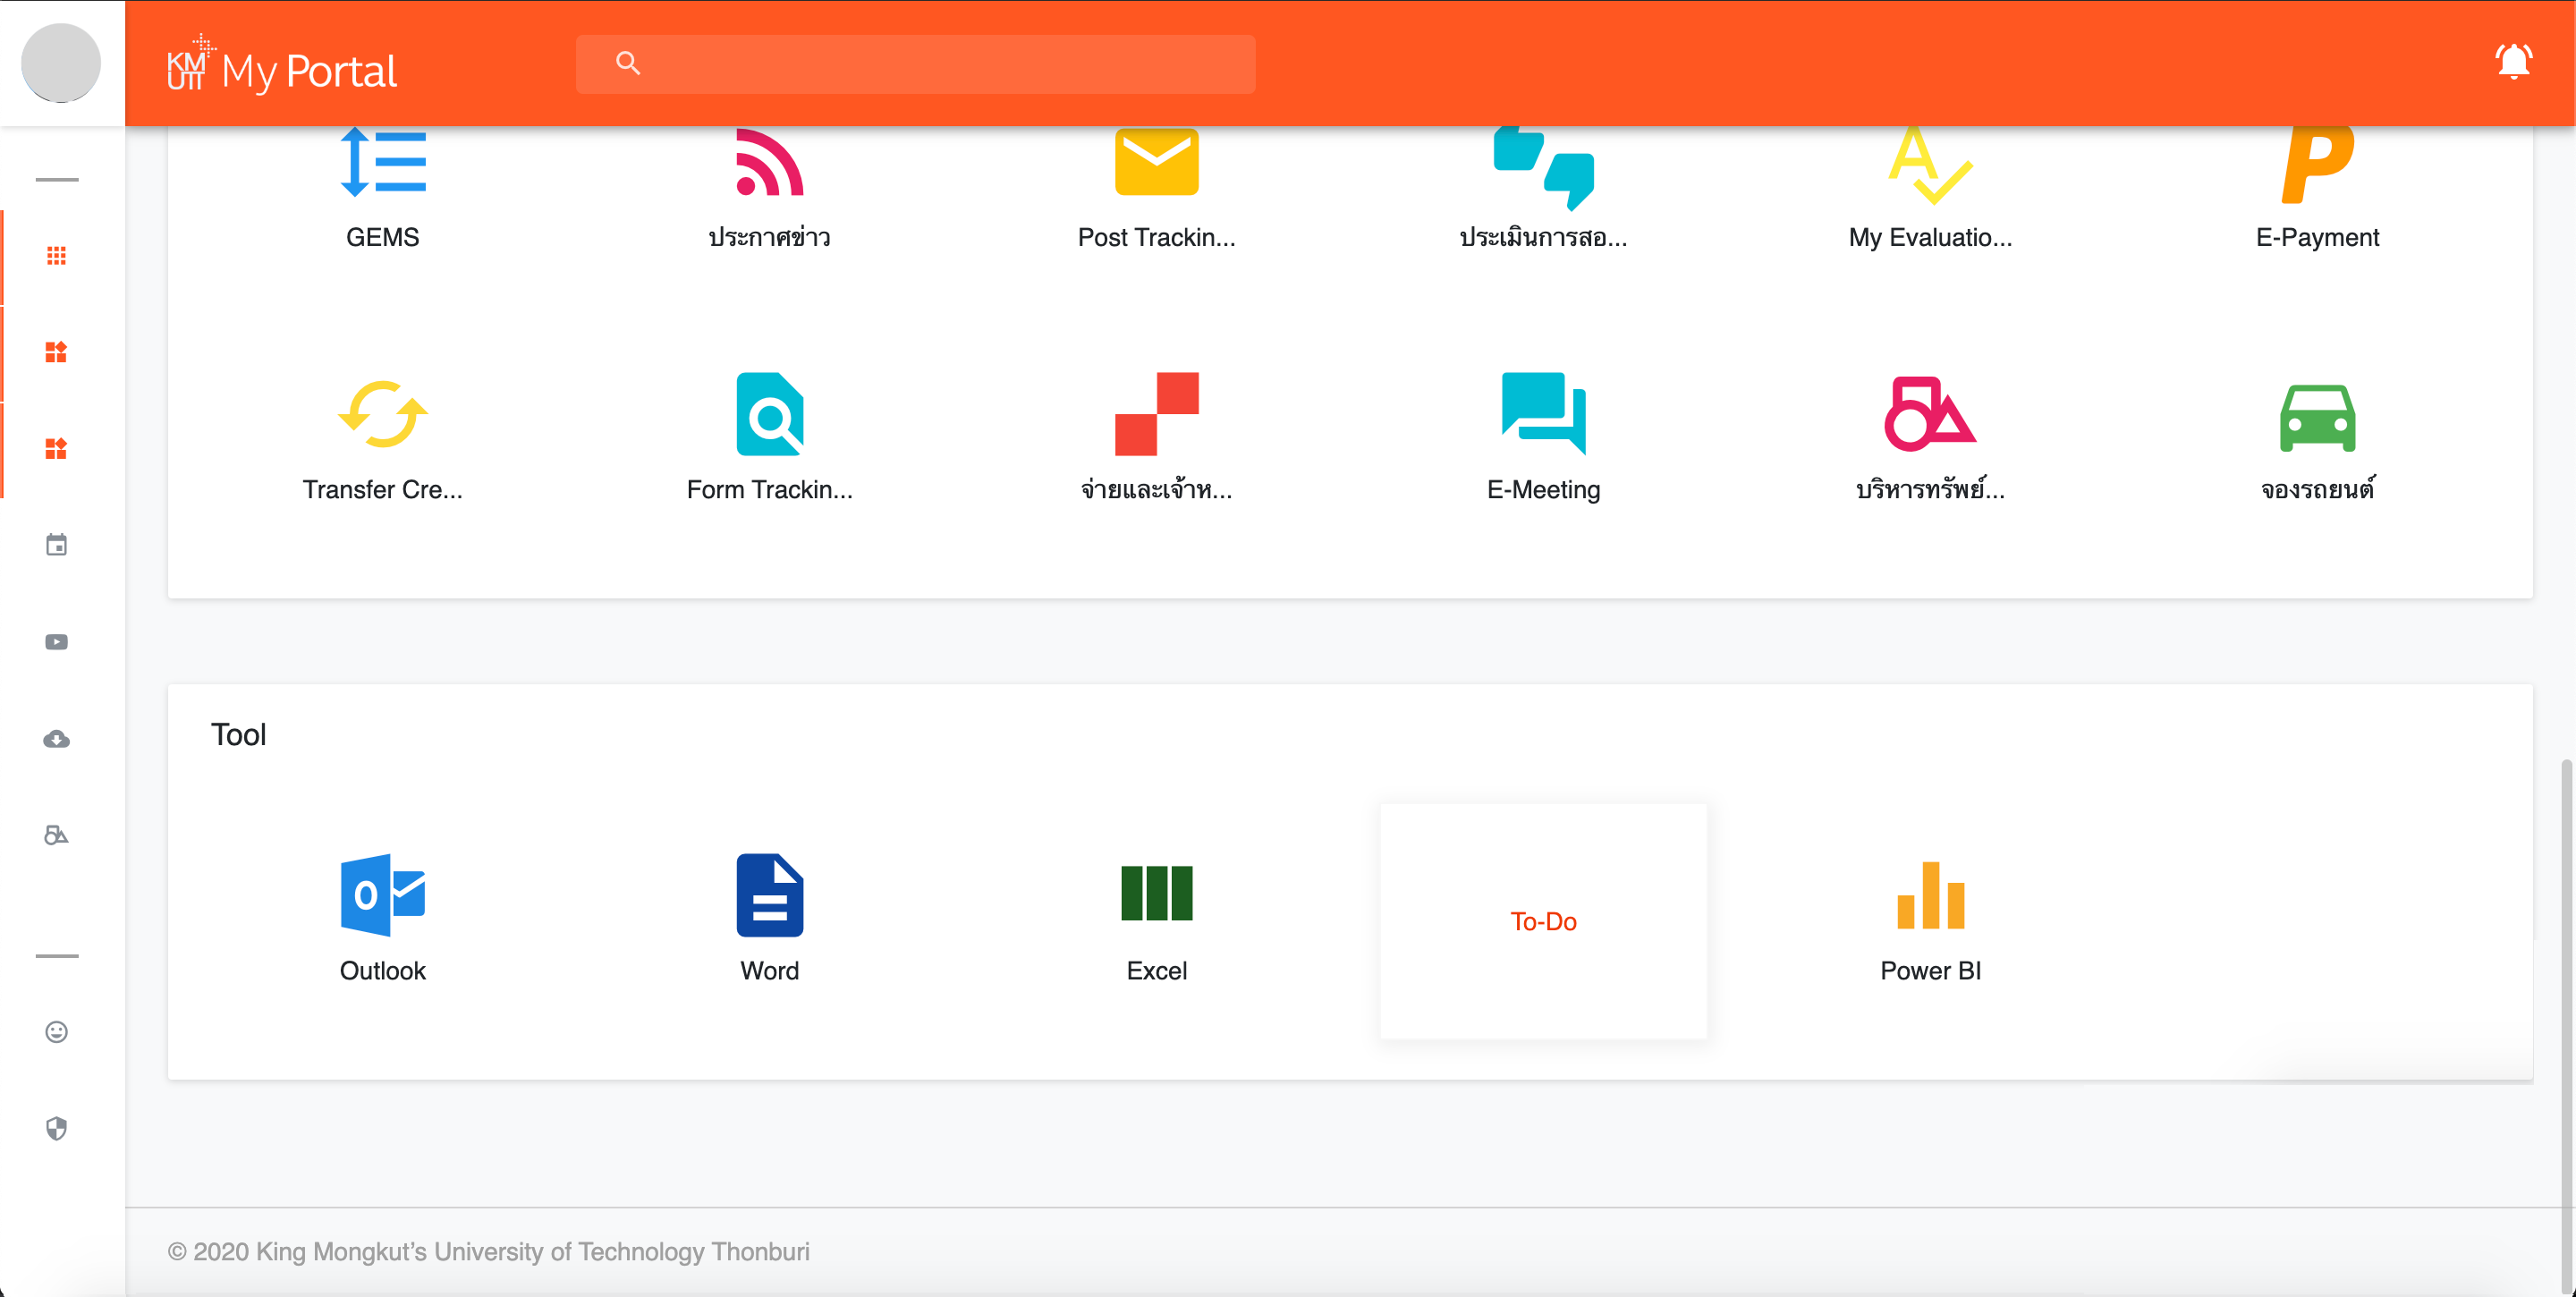
Task: Open Excel tool
Action: point(1156,893)
